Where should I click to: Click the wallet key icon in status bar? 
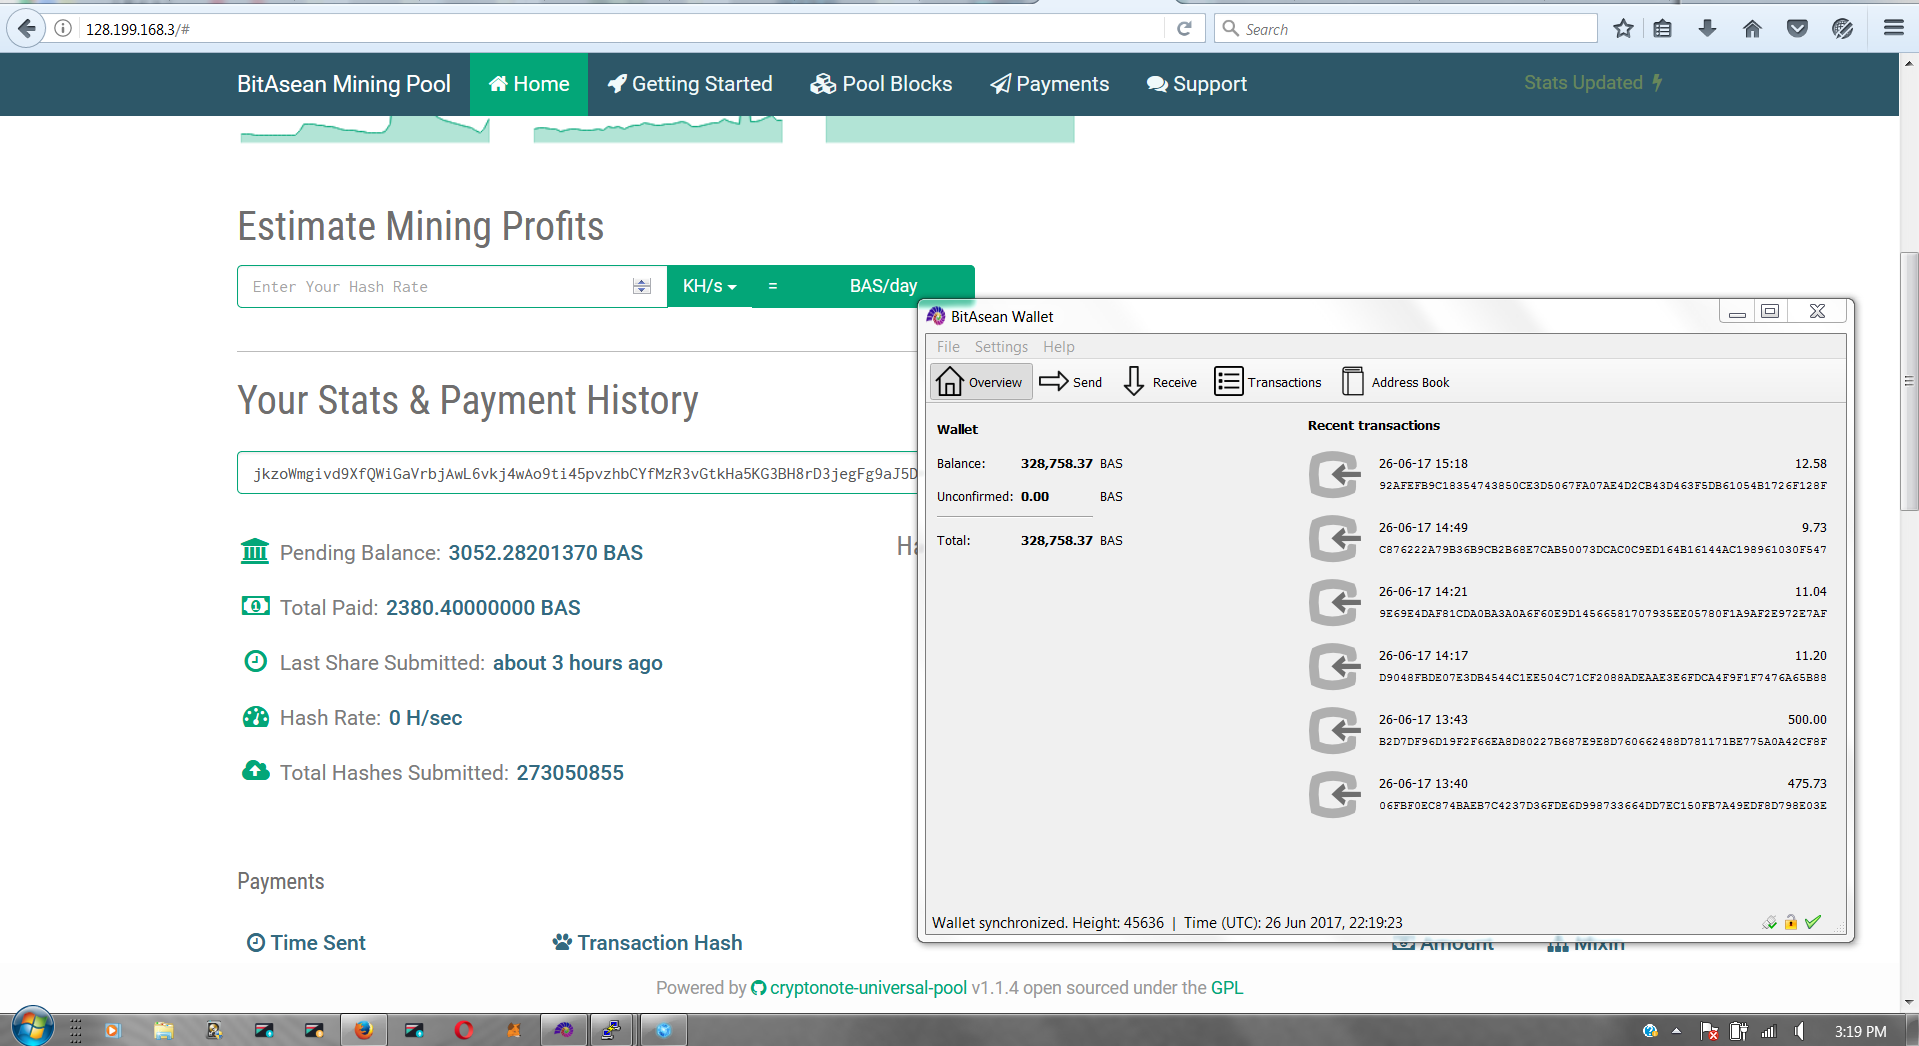(x=1770, y=922)
